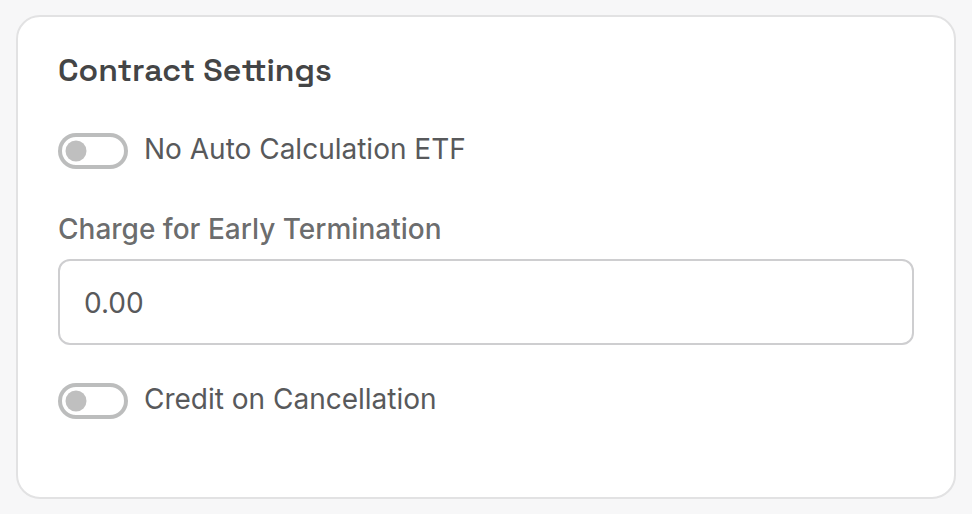
Task: Turn on Credit on Cancellation switch
Action: pyautogui.click(x=93, y=401)
